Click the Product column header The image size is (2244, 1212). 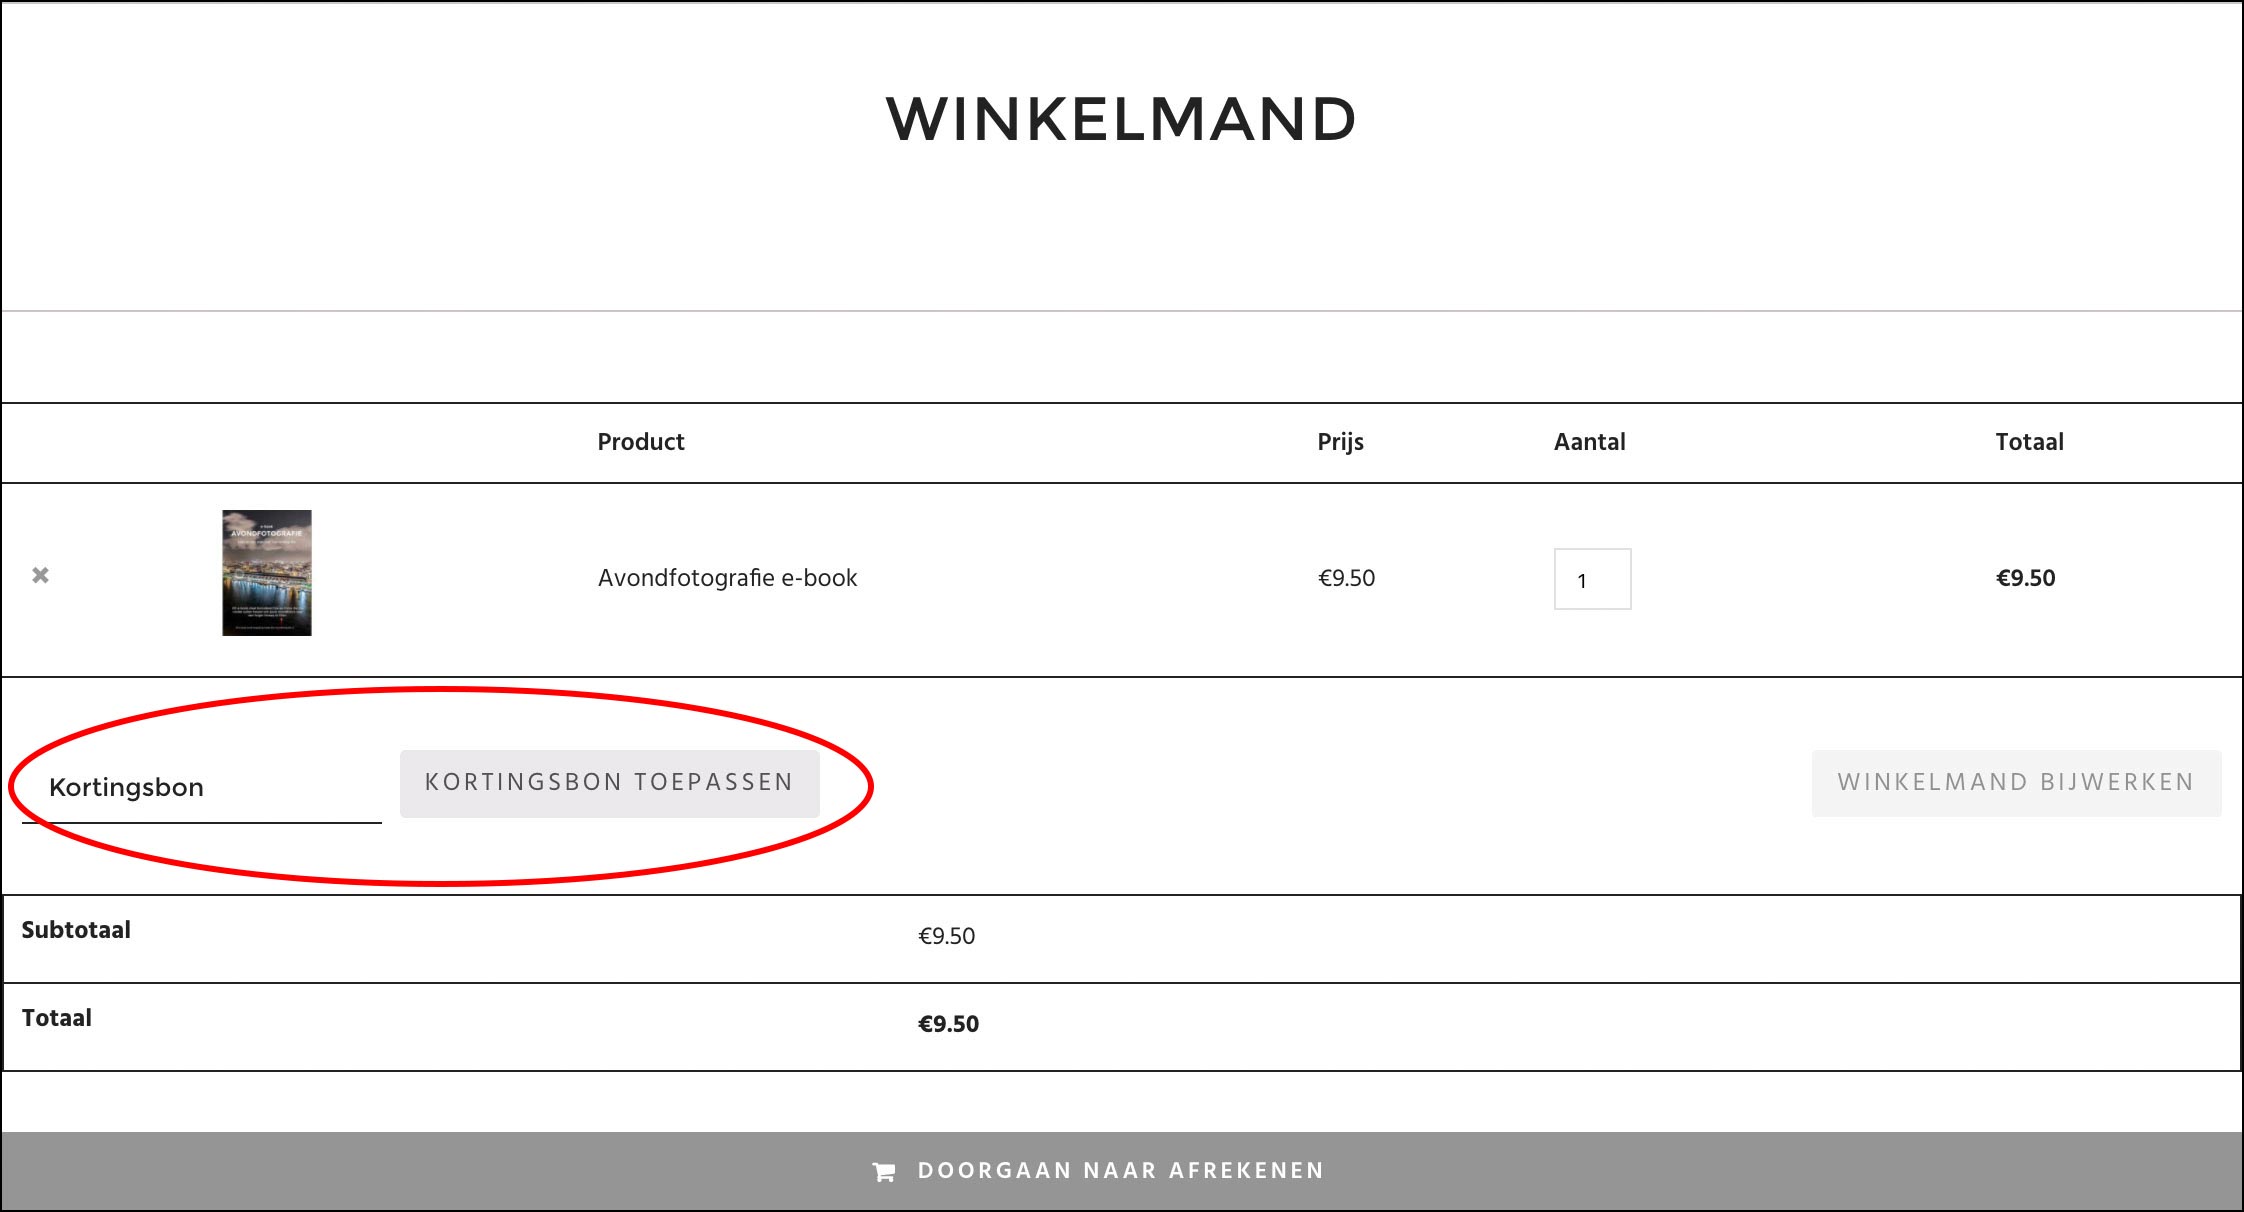click(641, 442)
